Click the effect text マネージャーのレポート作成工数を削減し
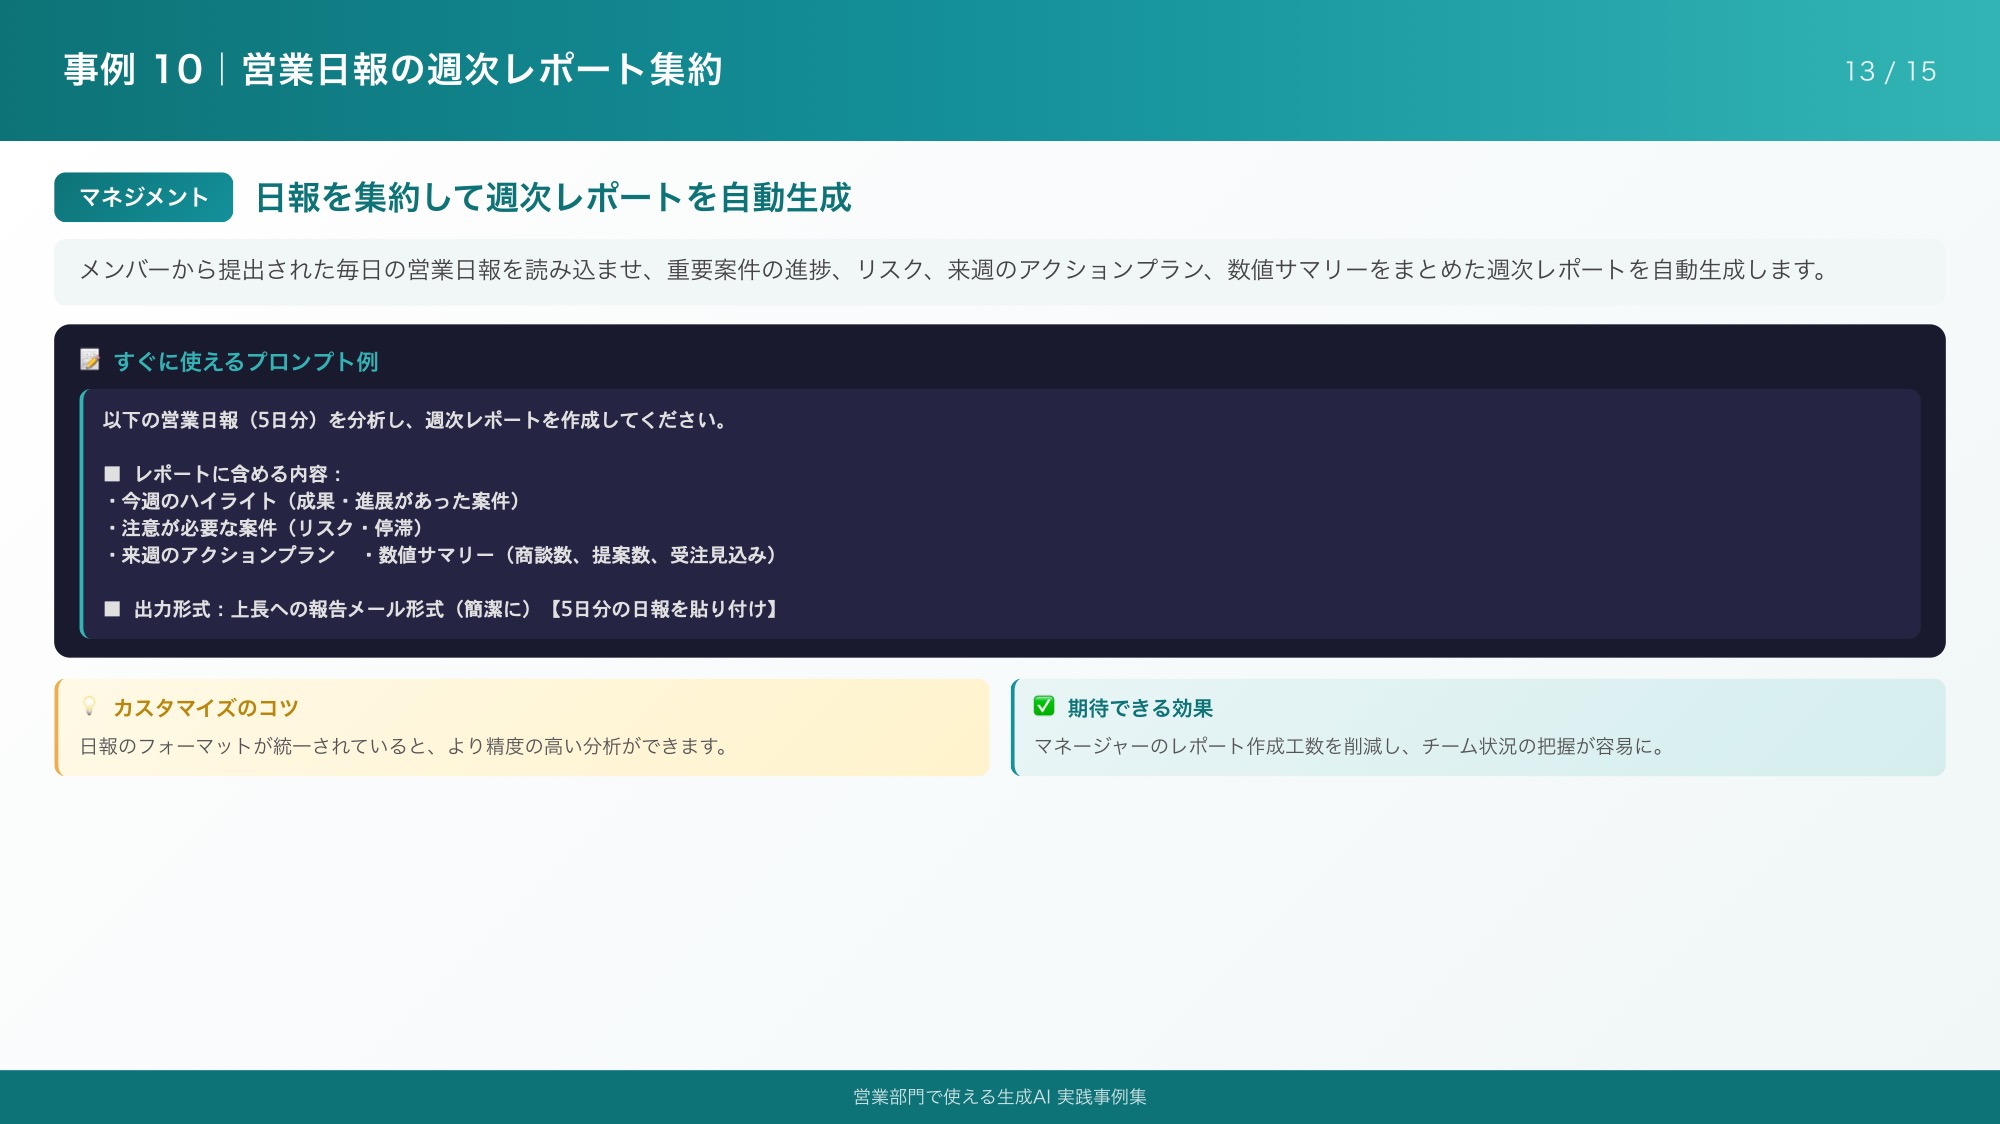 (x=1351, y=746)
